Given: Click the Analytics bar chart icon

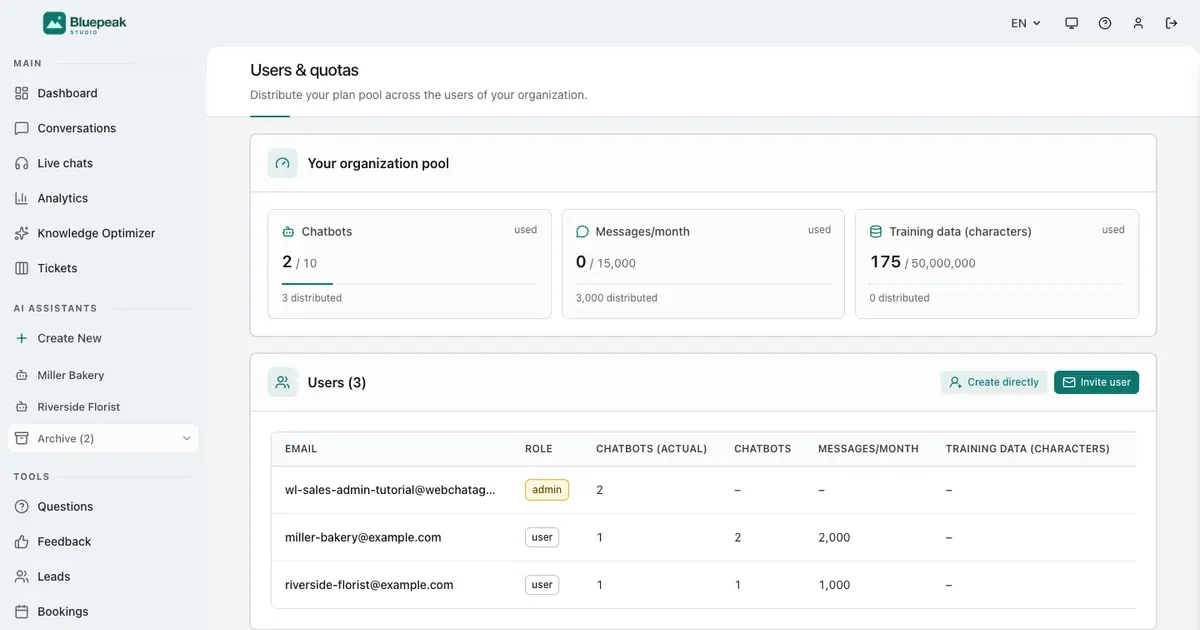Looking at the screenshot, I should pyautogui.click(x=22, y=198).
